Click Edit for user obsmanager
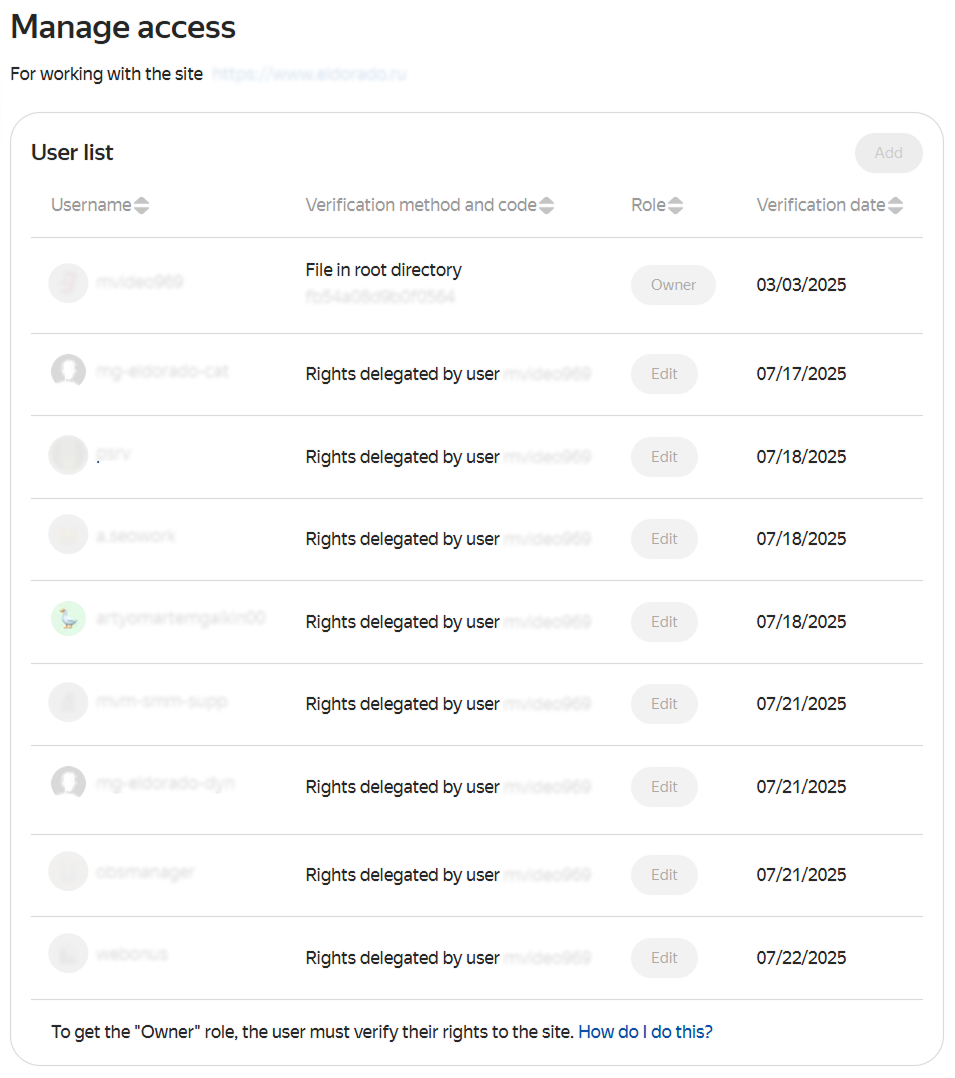955x1078 pixels. (664, 875)
